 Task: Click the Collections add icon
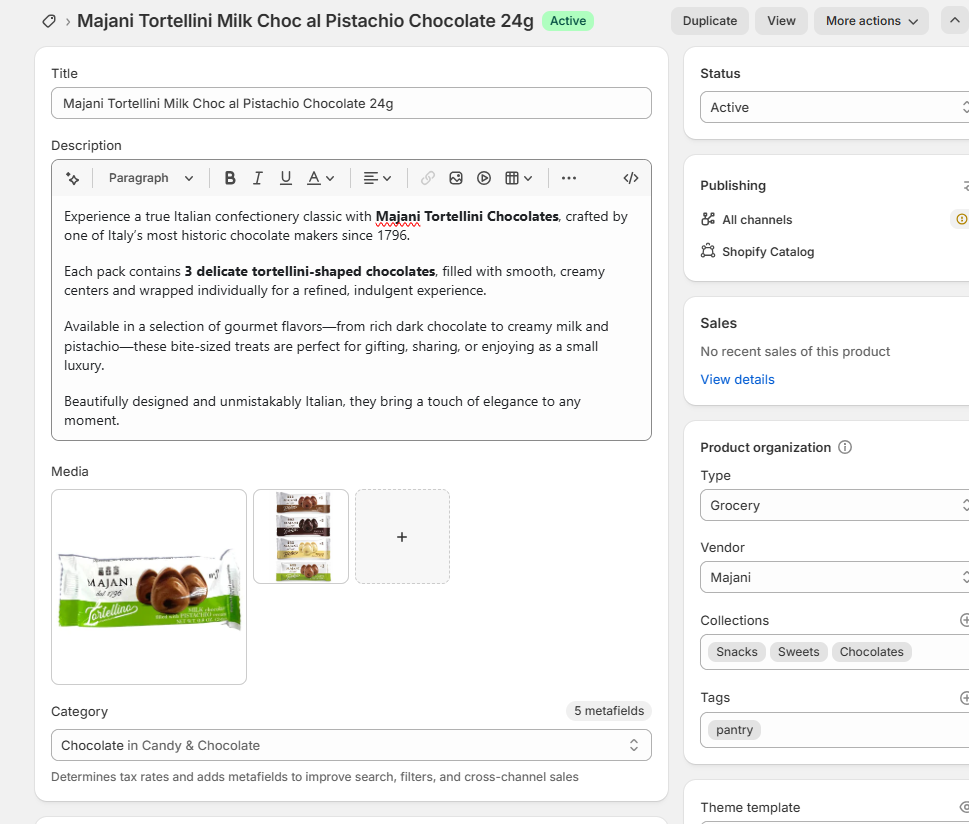click(964, 620)
